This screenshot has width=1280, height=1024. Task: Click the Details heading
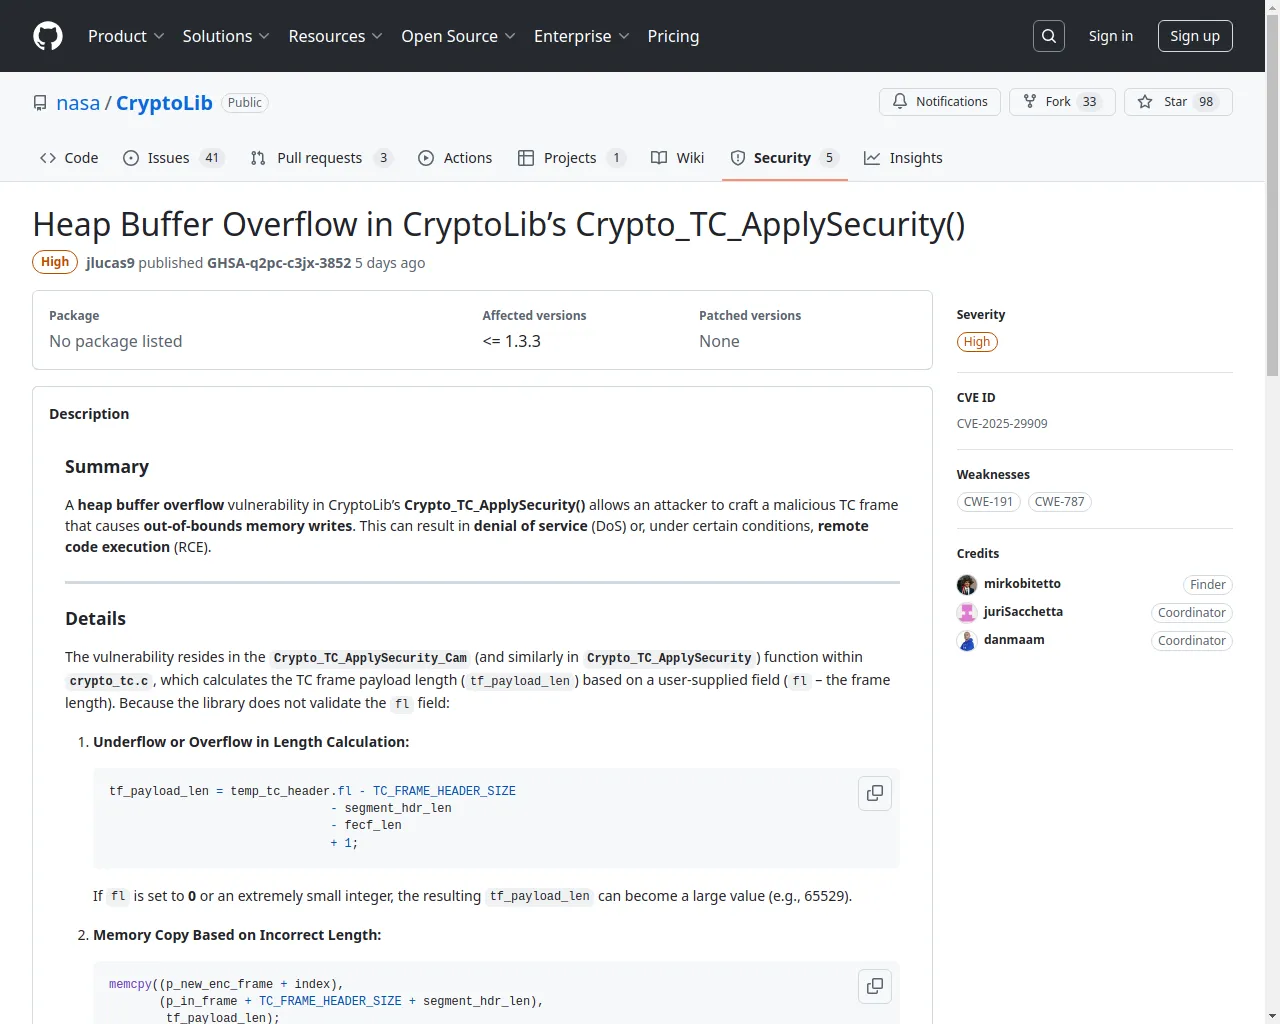[96, 619]
